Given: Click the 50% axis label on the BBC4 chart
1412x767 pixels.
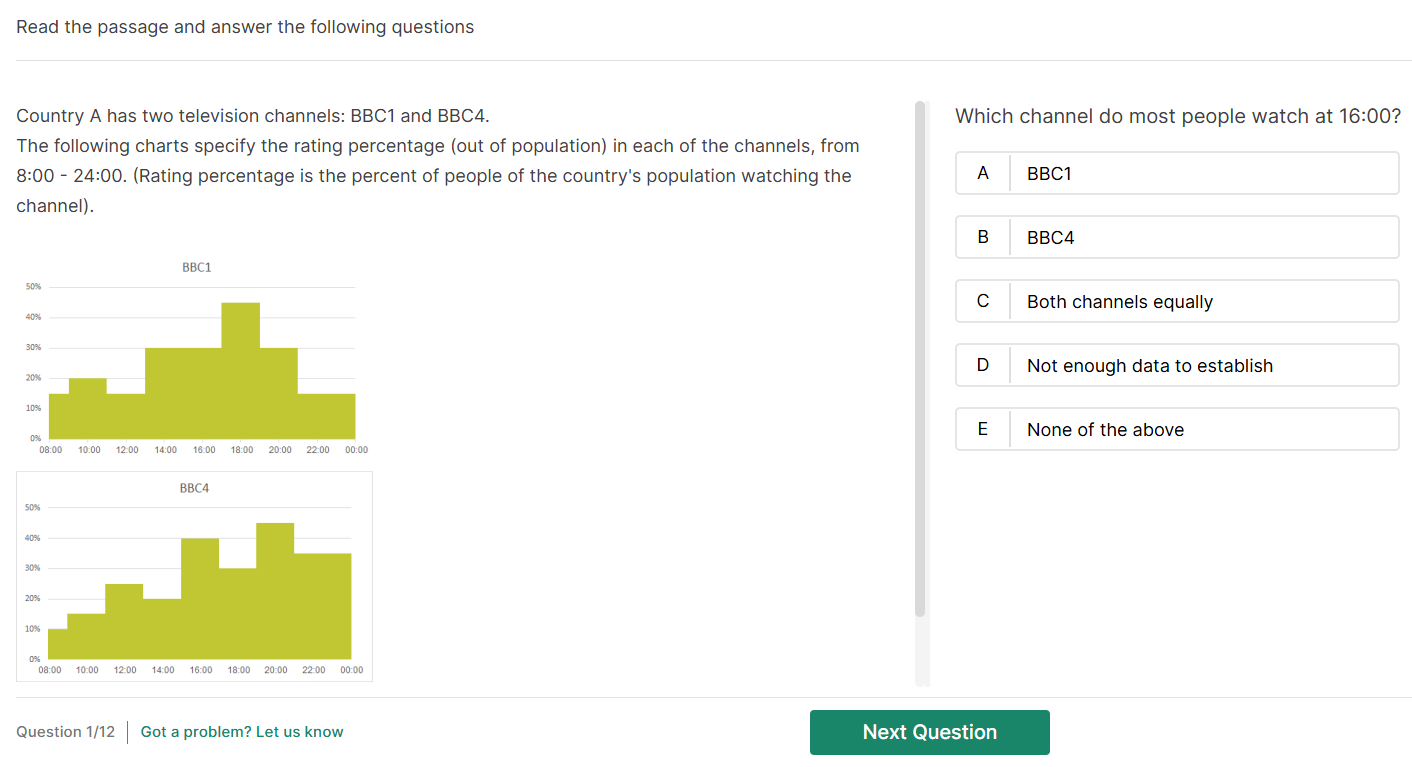Looking at the screenshot, I should pyautogui.click(x=34, y=508).
